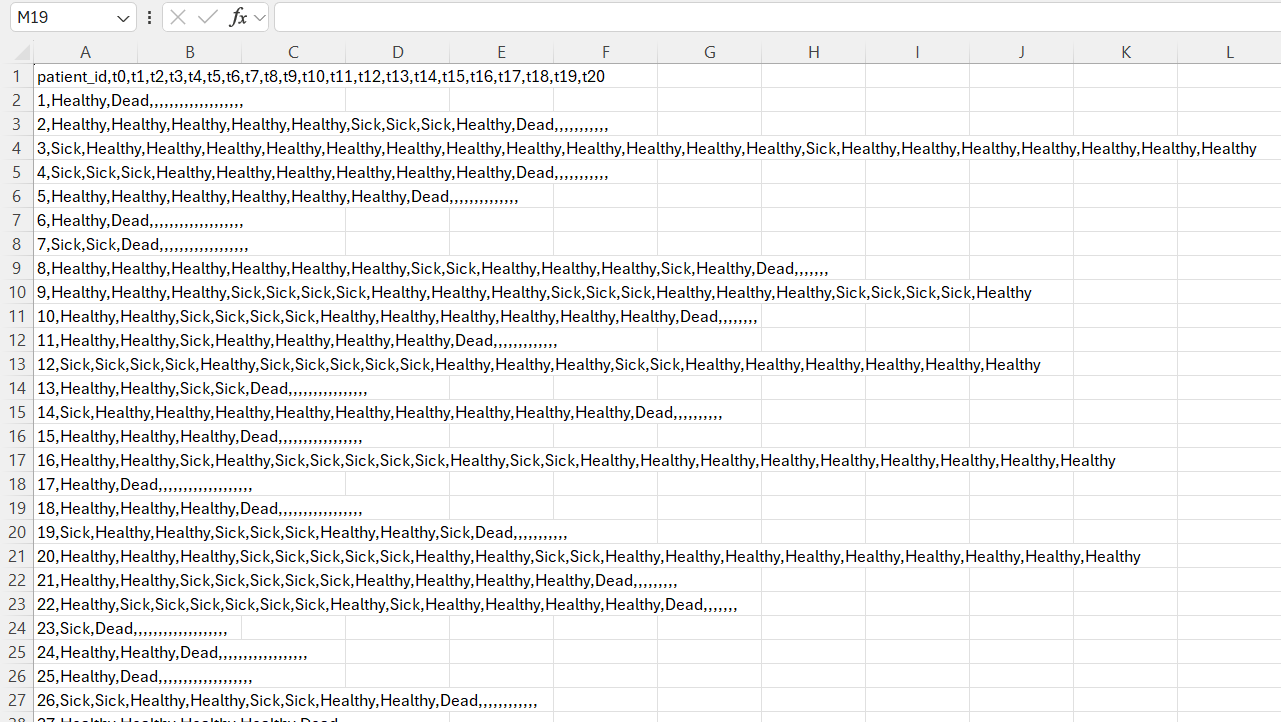Image resolution: width=1281 pixels, height=722 pixels.
Task: Click patient 19 row starting "19,Sick"
Action: (303, 532)
